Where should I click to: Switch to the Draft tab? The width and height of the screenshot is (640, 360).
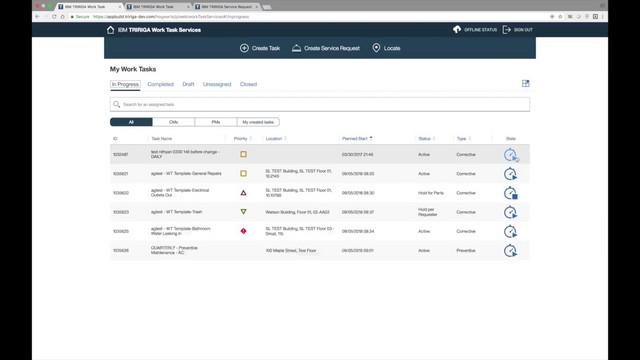click(x=188, y=84)
